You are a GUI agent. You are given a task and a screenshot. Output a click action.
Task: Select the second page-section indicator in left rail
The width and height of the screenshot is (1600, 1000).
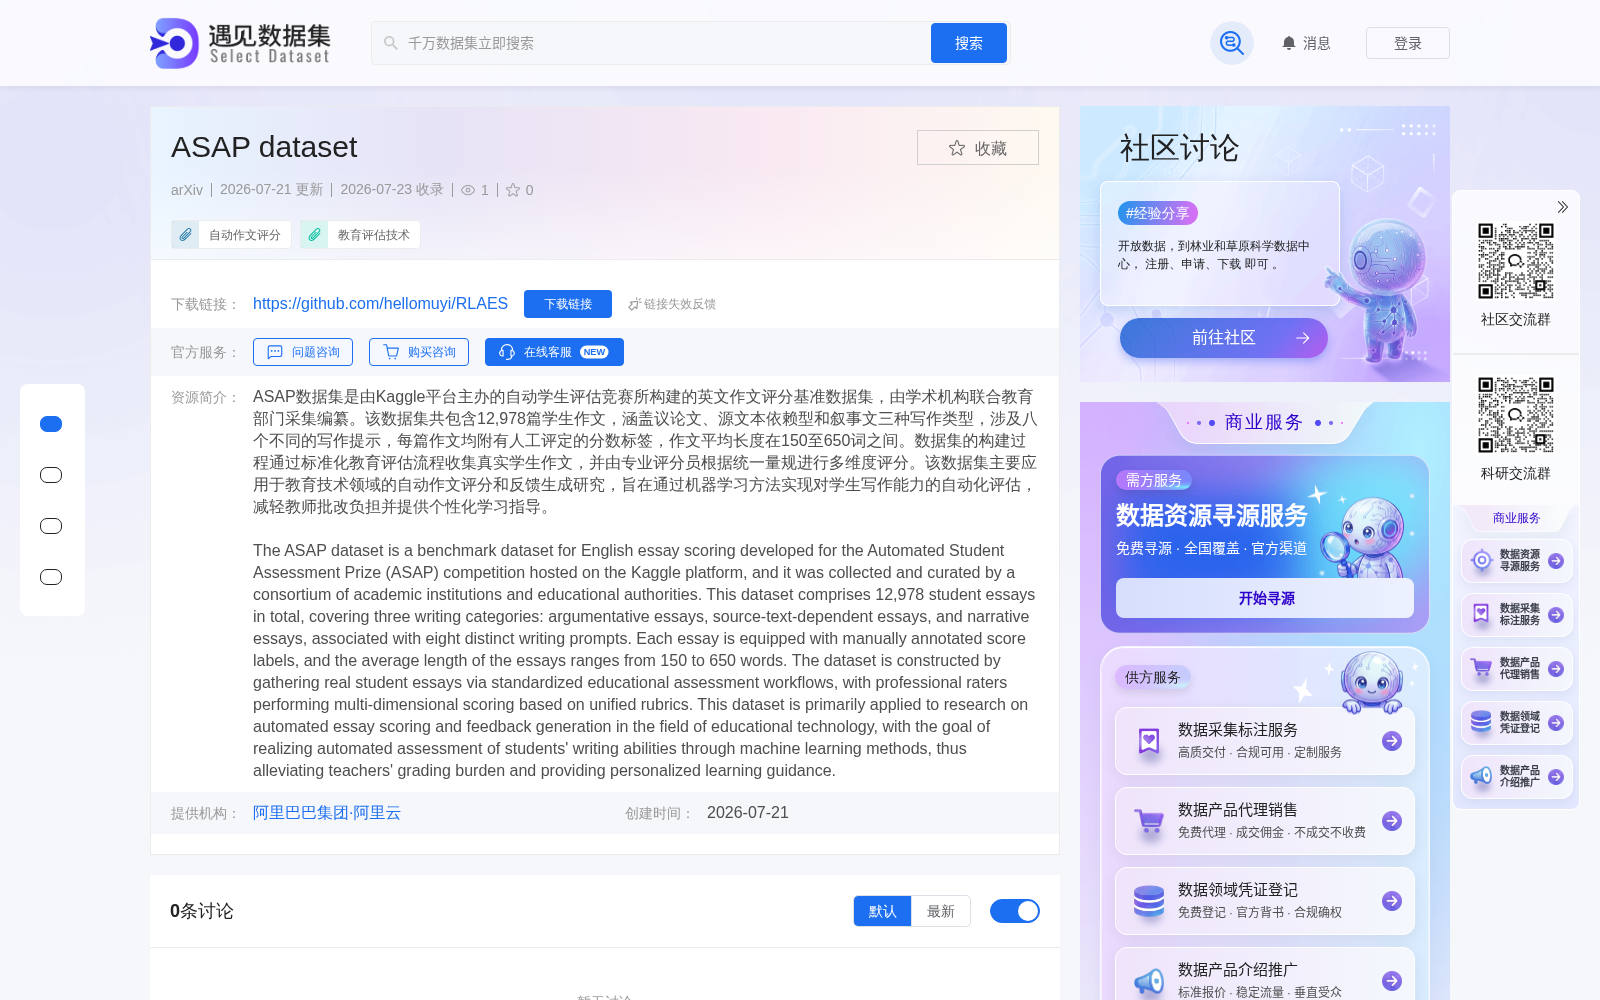[x=51, y=475]
